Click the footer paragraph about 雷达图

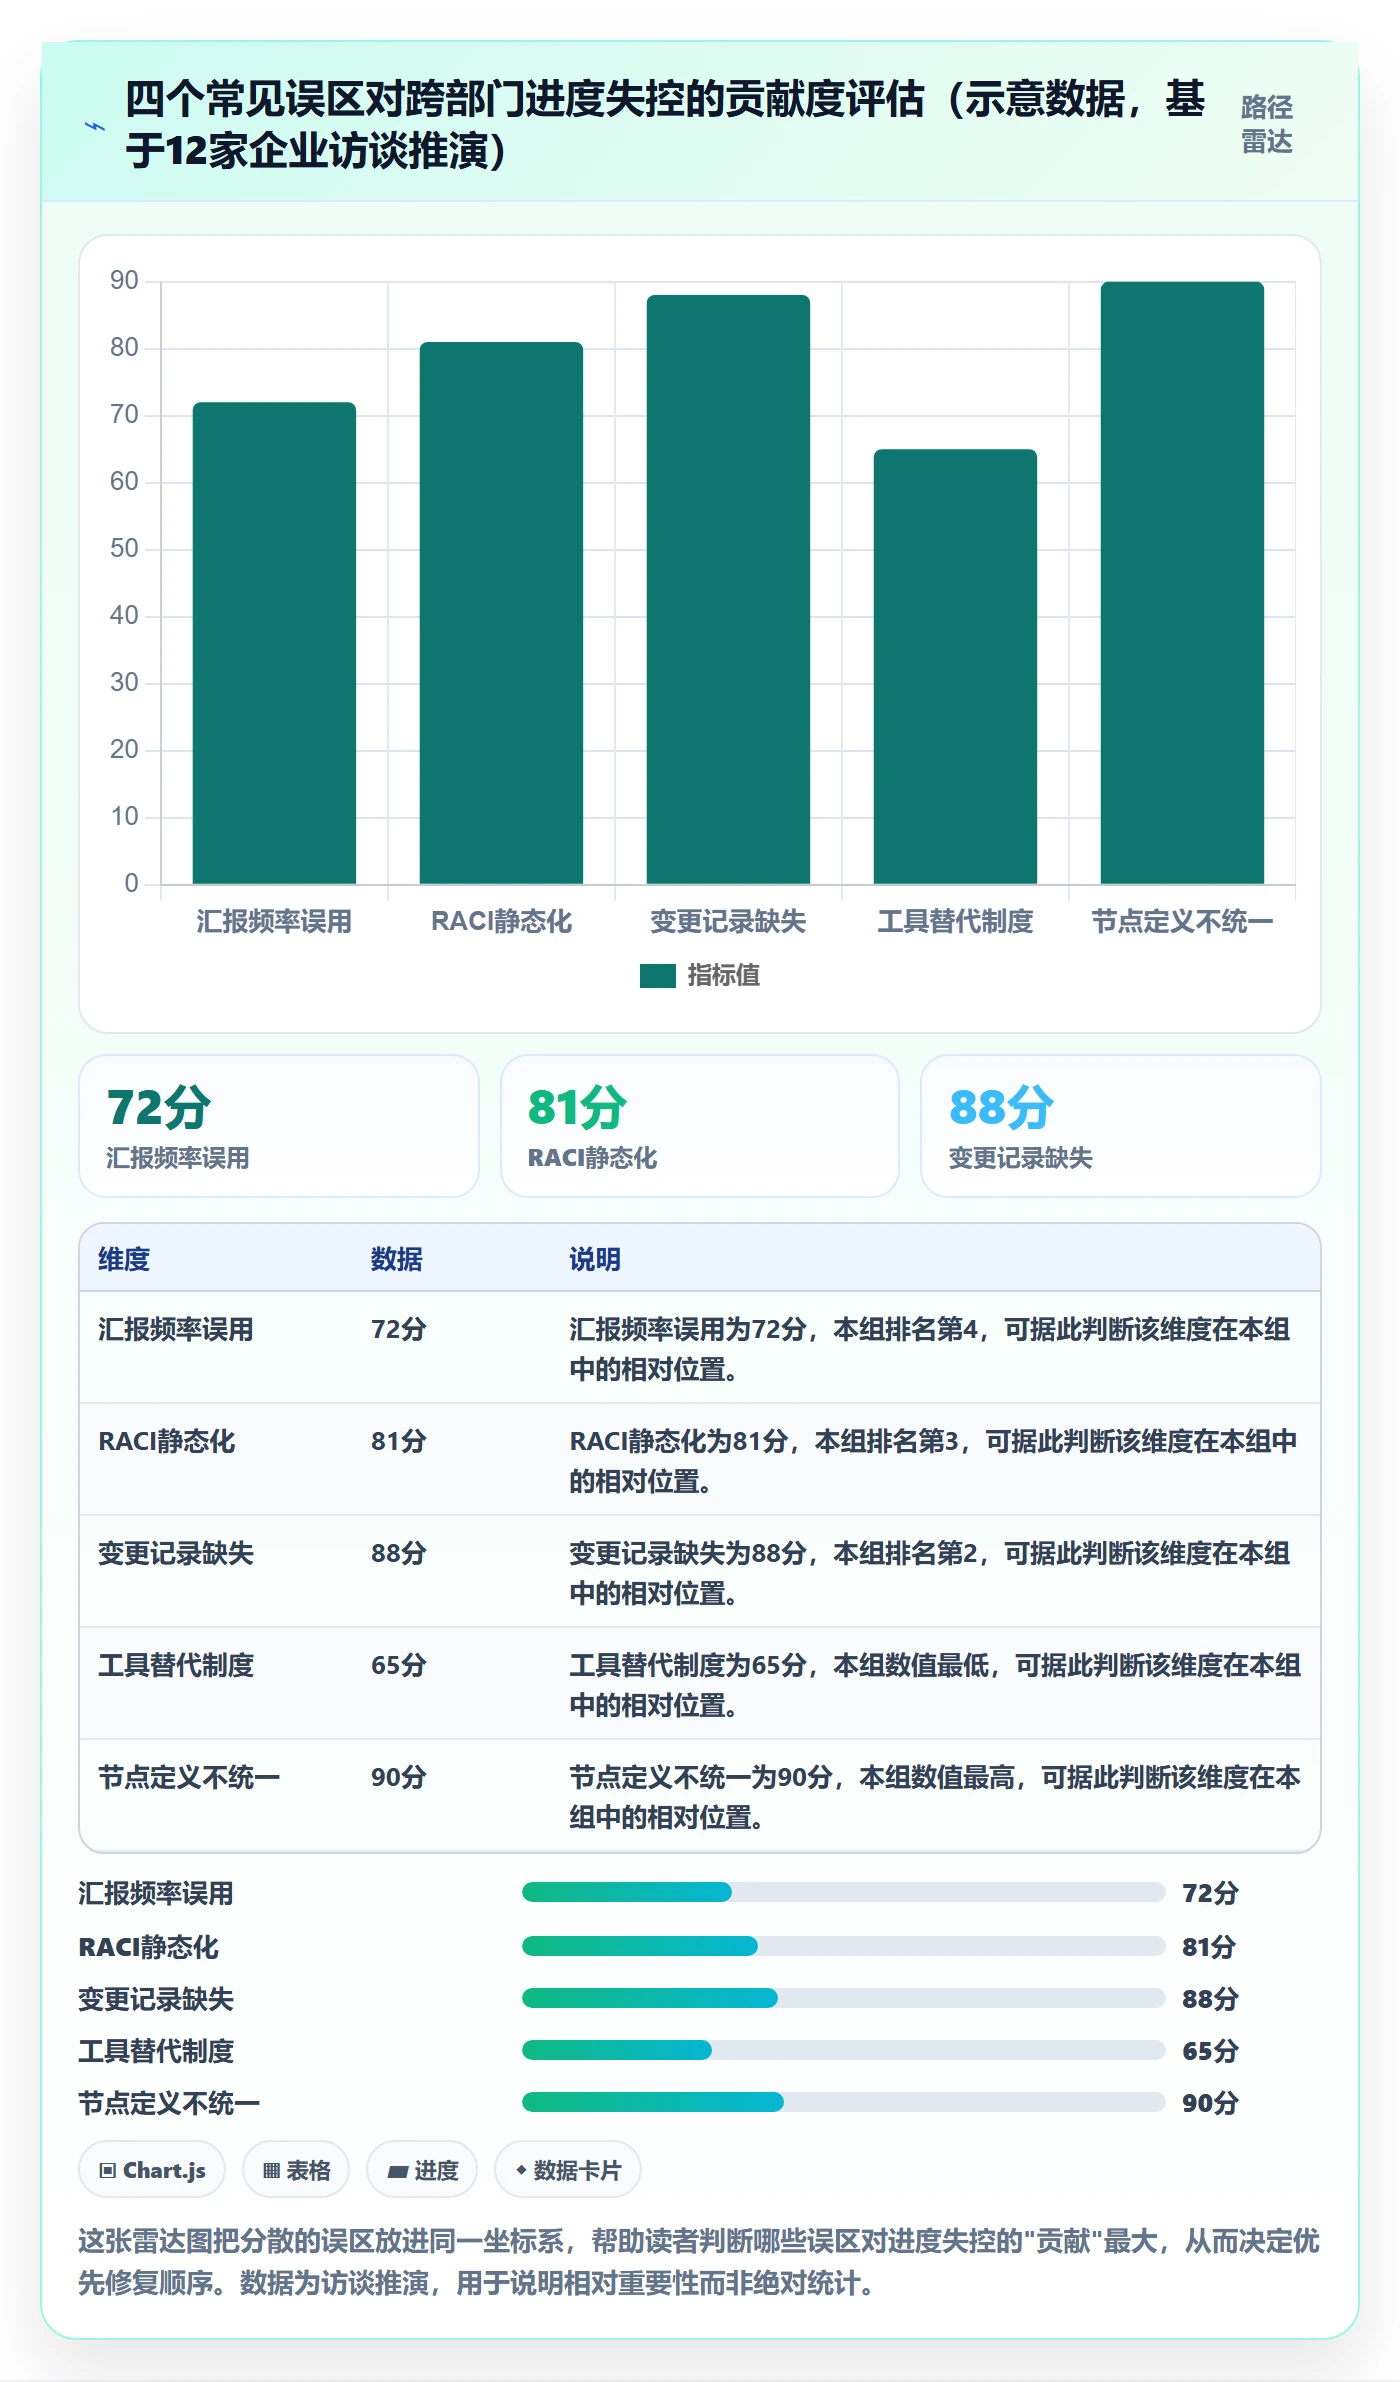[699, 2262]
